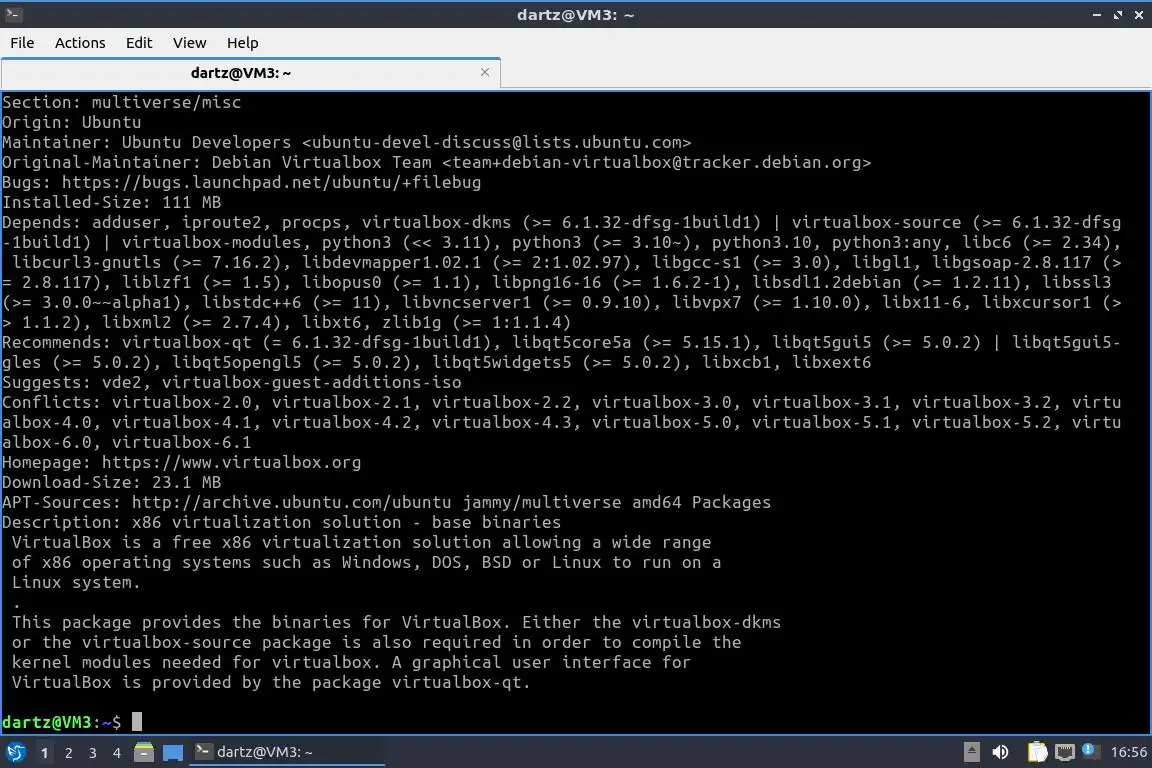Click 'virtualbox-guest-additions-iso' in Suggests line
This screenshot has height=768, width=1152.
click(312, 382)
